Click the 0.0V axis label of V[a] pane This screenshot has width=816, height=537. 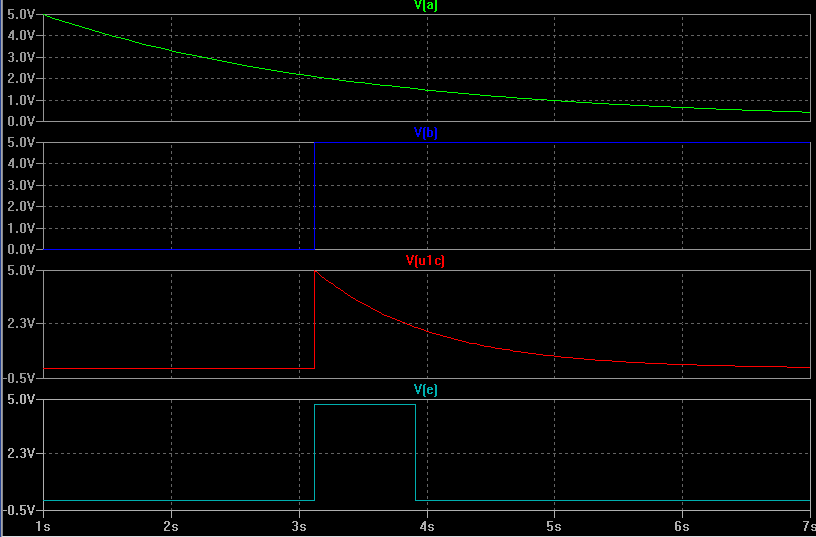pos(21,121)
